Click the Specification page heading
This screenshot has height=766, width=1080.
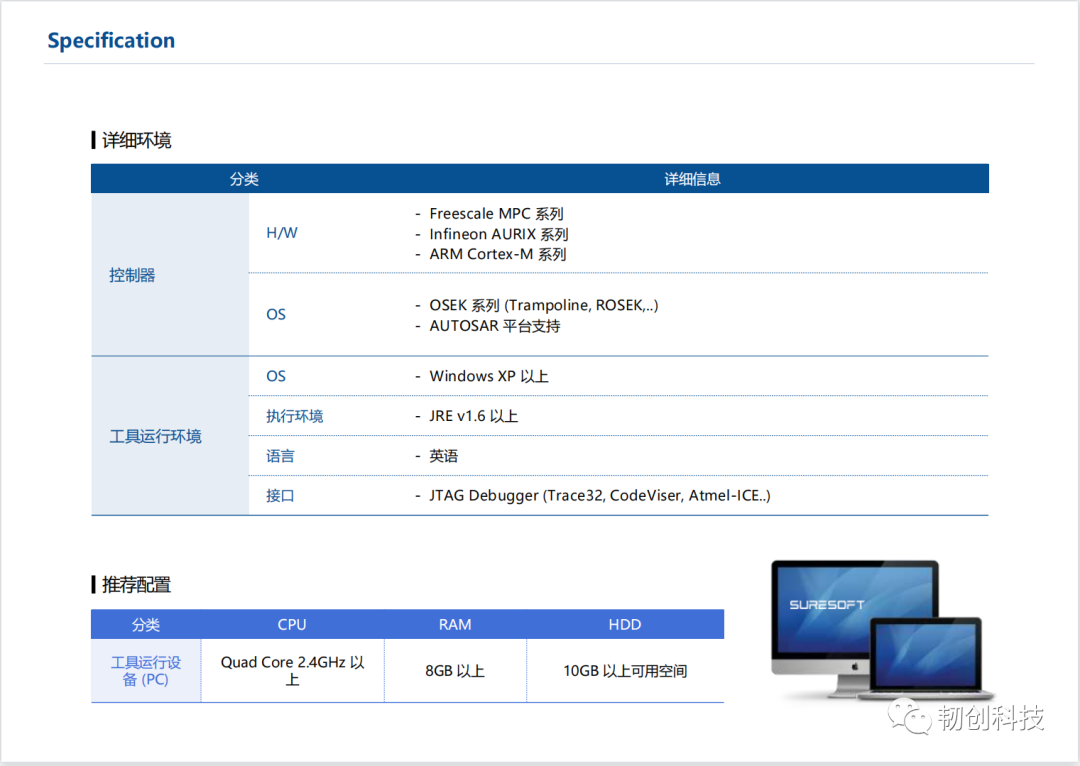[x=111, y=40]
